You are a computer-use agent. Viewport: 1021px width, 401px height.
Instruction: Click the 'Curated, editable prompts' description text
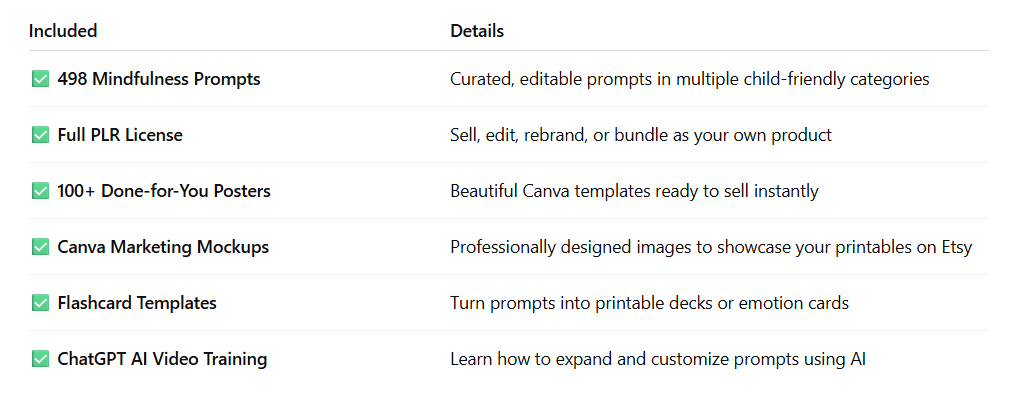pyautogui.click(x=690, y=79)
